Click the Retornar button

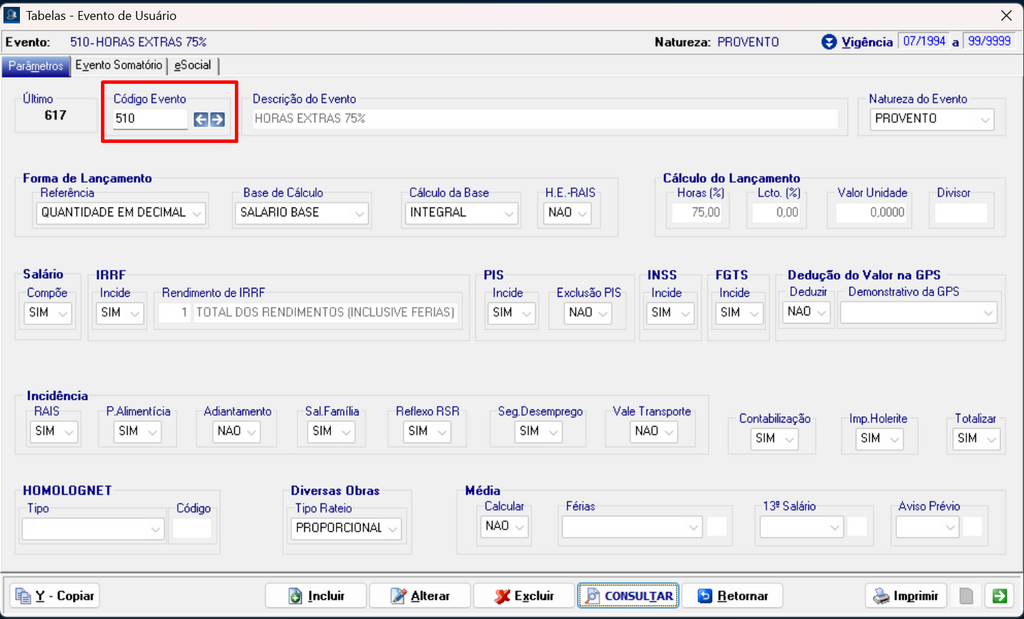[732, 595]
